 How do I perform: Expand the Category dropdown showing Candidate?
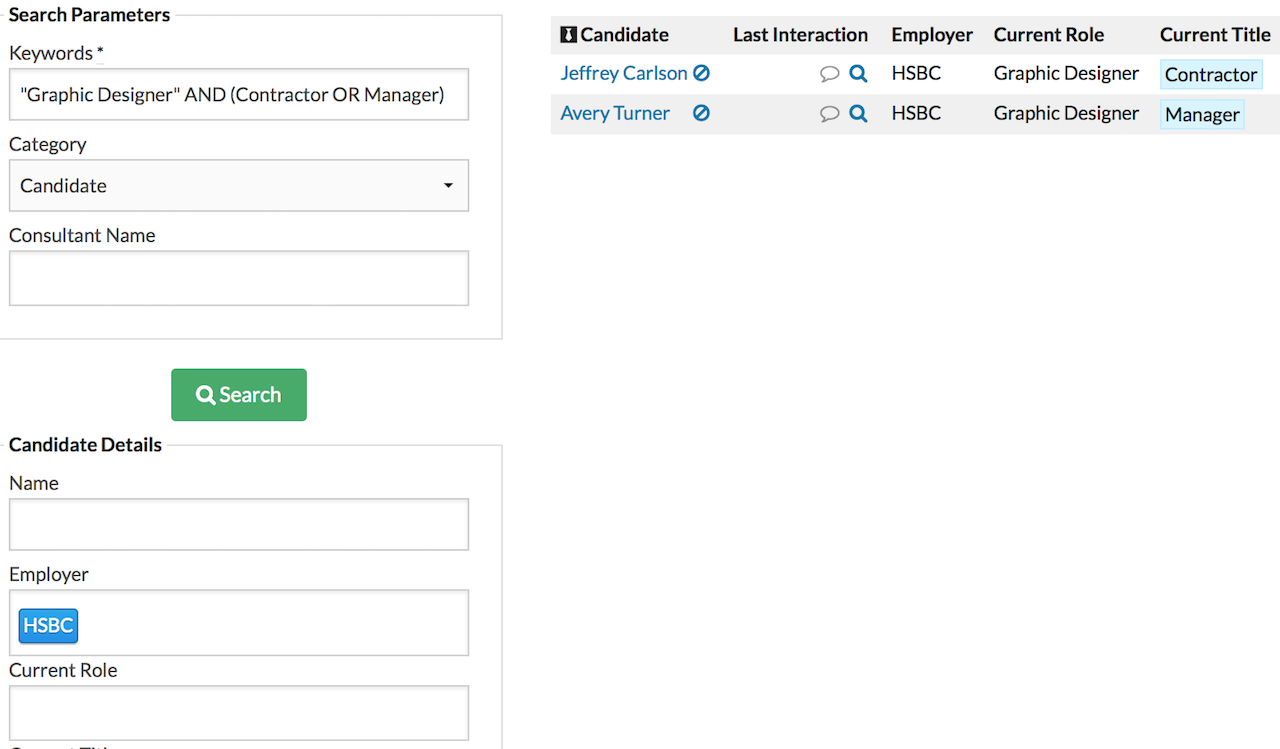[x=238, y=185]
